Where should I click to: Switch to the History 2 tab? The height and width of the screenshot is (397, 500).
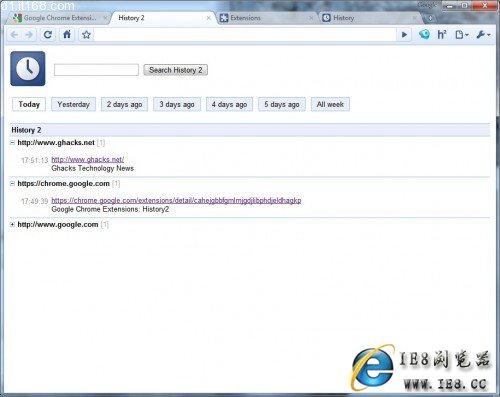pyautogui.click(x=162, y=18)
